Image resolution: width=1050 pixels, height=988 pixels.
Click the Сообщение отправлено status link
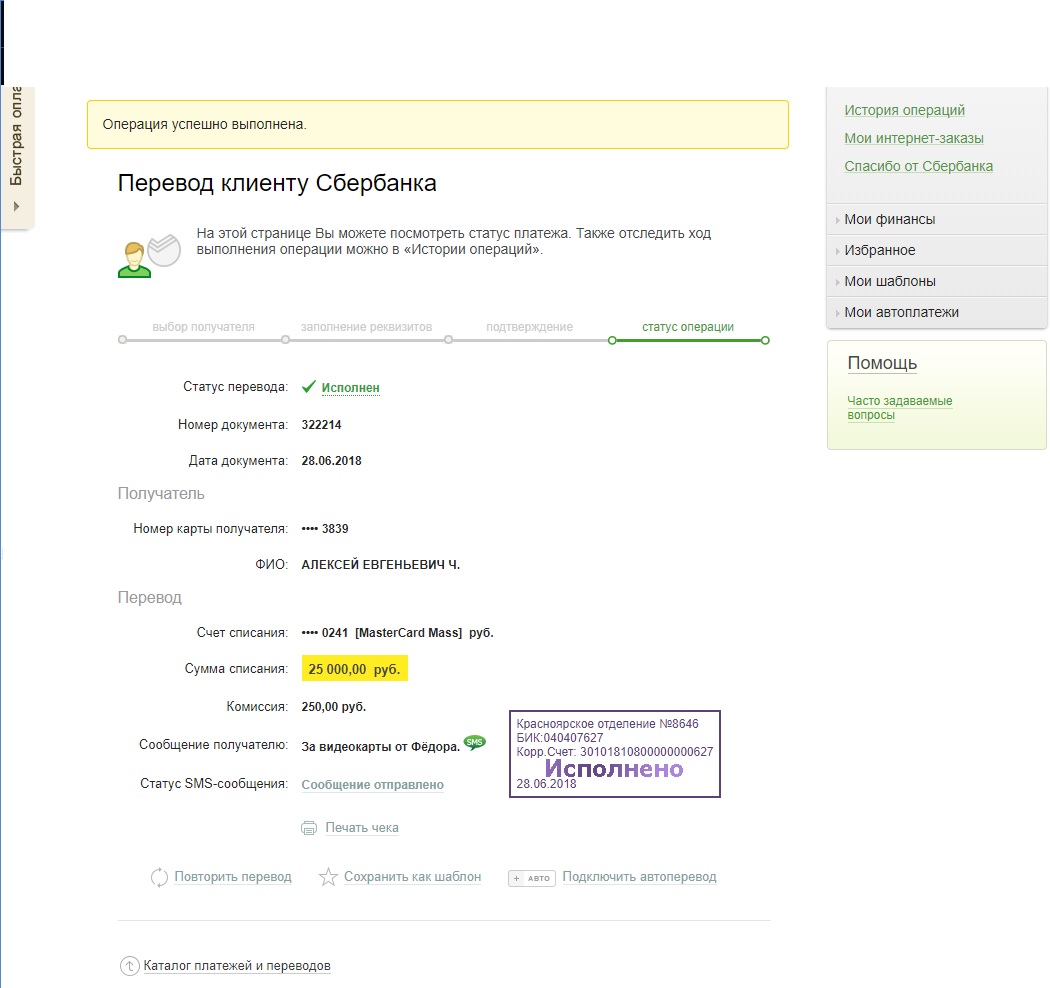pyautogui.click(x=372, y=785)
